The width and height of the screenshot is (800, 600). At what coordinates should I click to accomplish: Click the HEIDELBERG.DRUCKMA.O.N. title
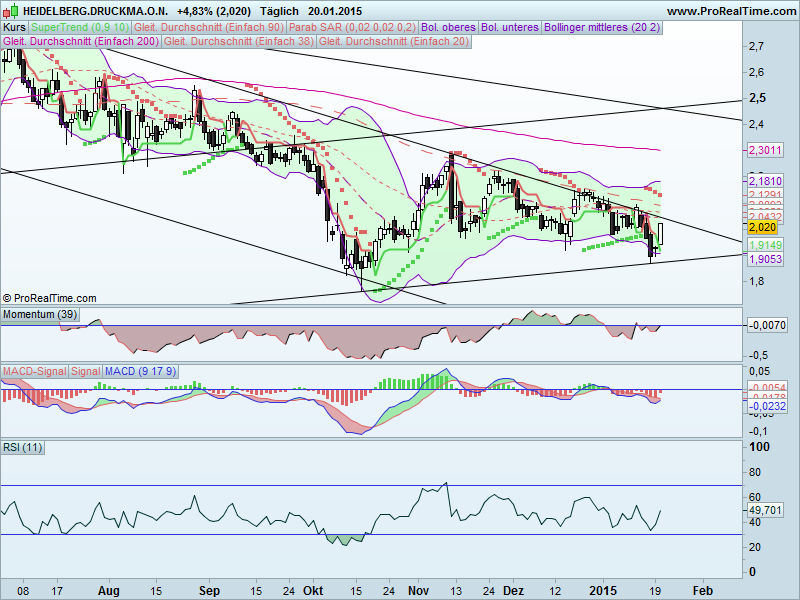95,11
